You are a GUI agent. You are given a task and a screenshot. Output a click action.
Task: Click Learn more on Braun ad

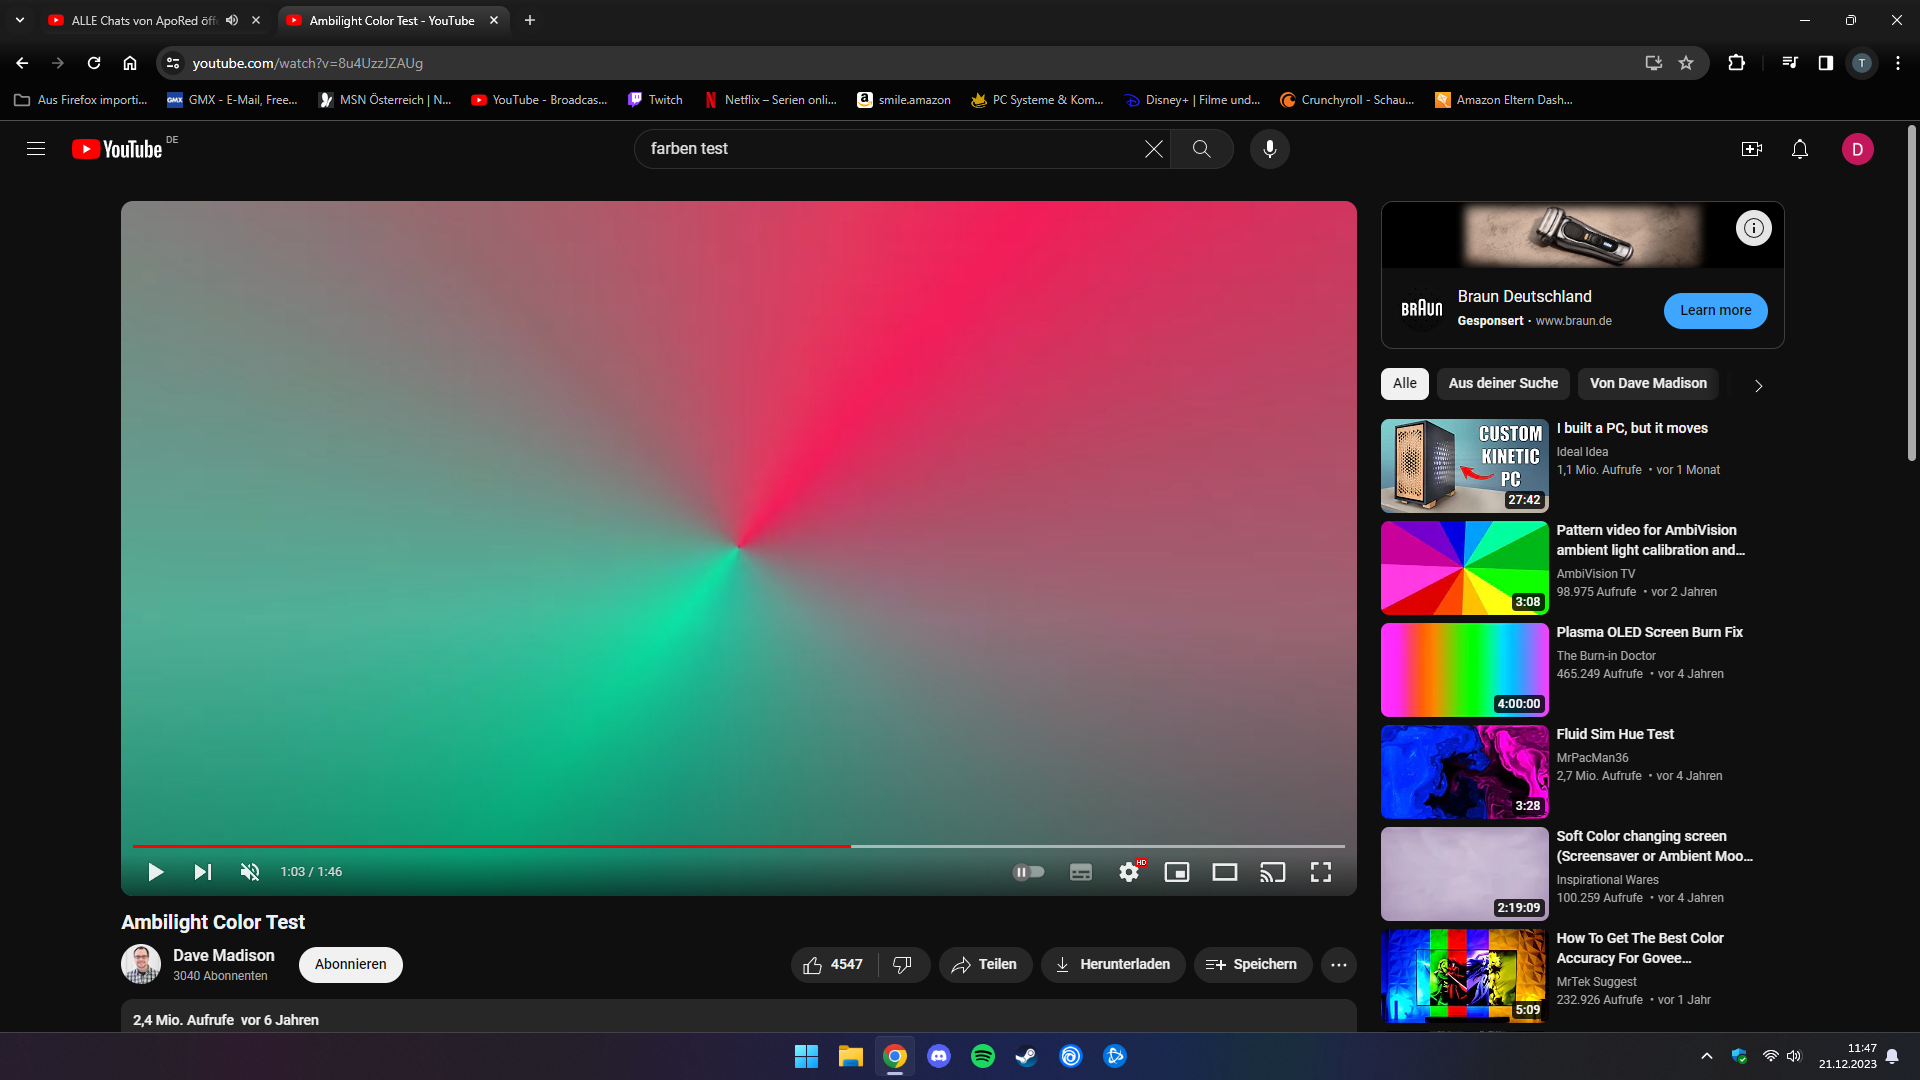pos(1715,311)
